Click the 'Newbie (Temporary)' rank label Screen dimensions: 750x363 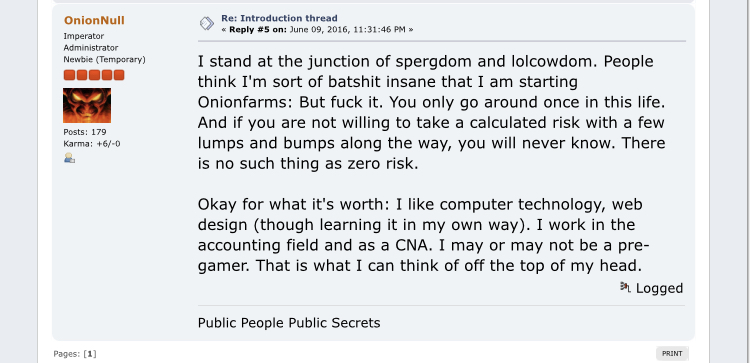tap(104, 60)
